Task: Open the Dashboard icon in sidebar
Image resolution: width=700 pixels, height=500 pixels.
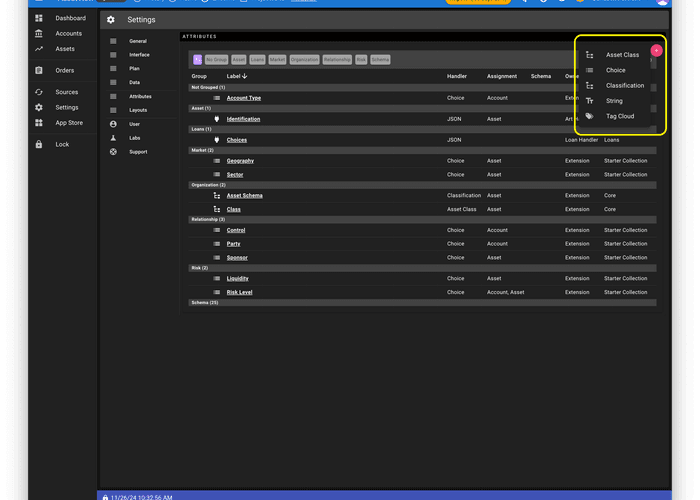Action: pos(39,18)
